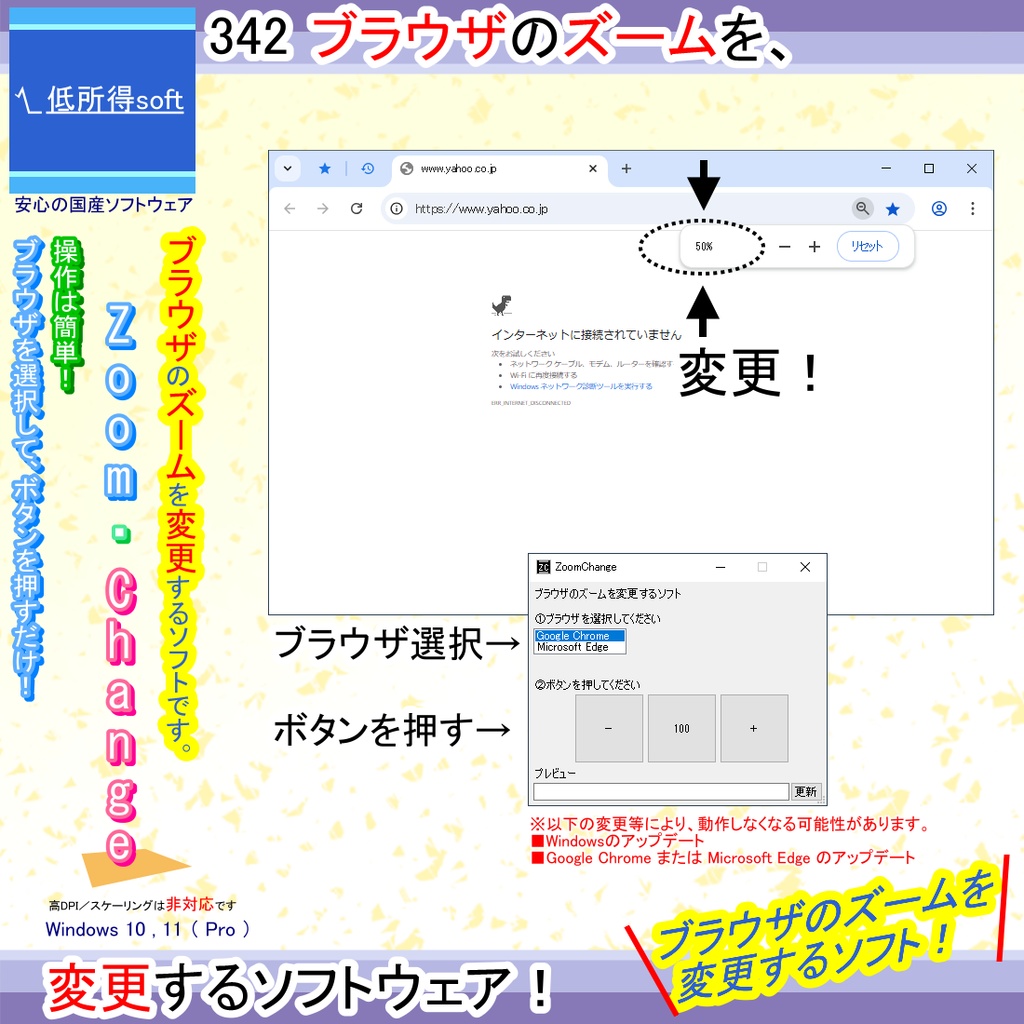Click the リセット button in the zoom popup
The width and height of the screenshot is (1024, 1024).
868,247
